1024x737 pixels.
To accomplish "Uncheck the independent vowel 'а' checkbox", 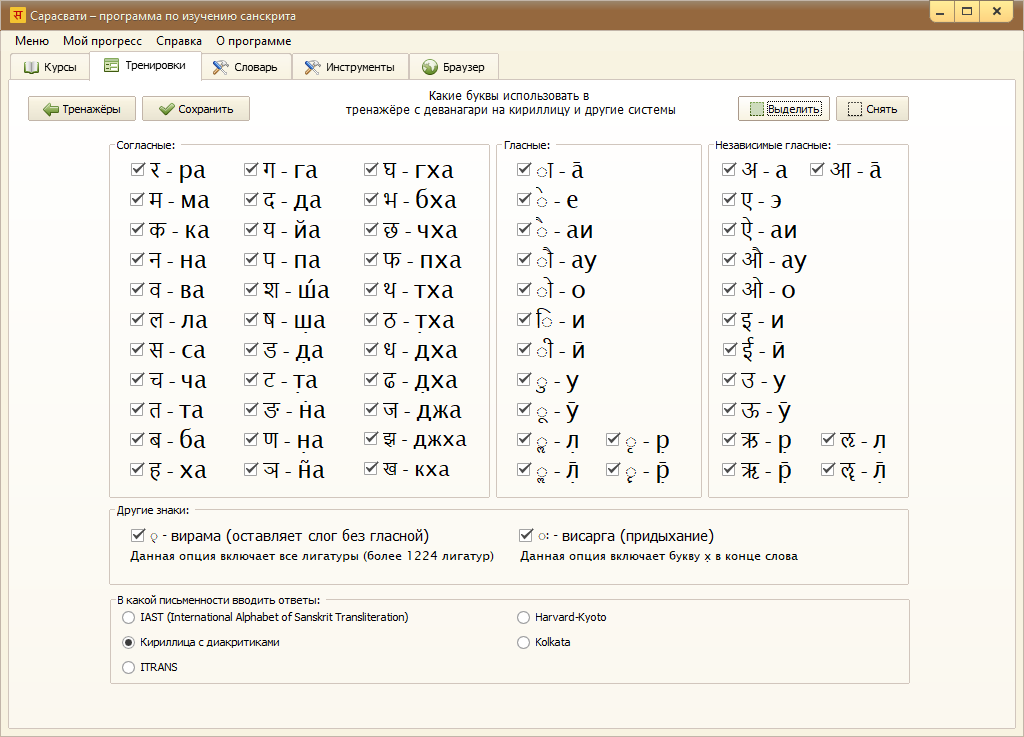I will [730, 170].
